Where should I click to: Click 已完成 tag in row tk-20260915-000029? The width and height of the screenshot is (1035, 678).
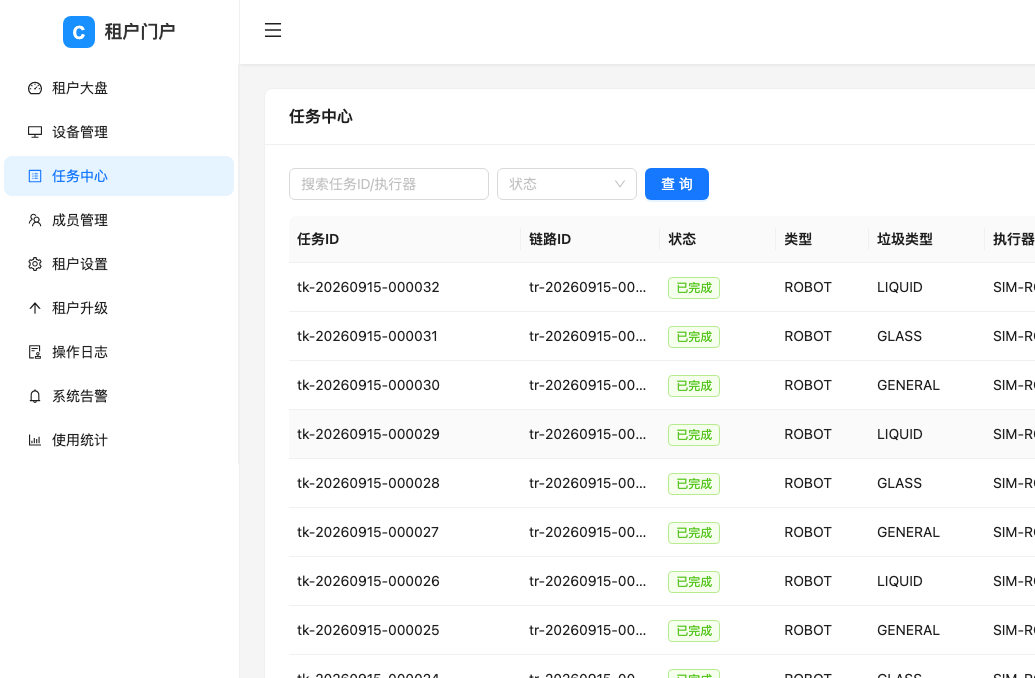tap(694, 434)
